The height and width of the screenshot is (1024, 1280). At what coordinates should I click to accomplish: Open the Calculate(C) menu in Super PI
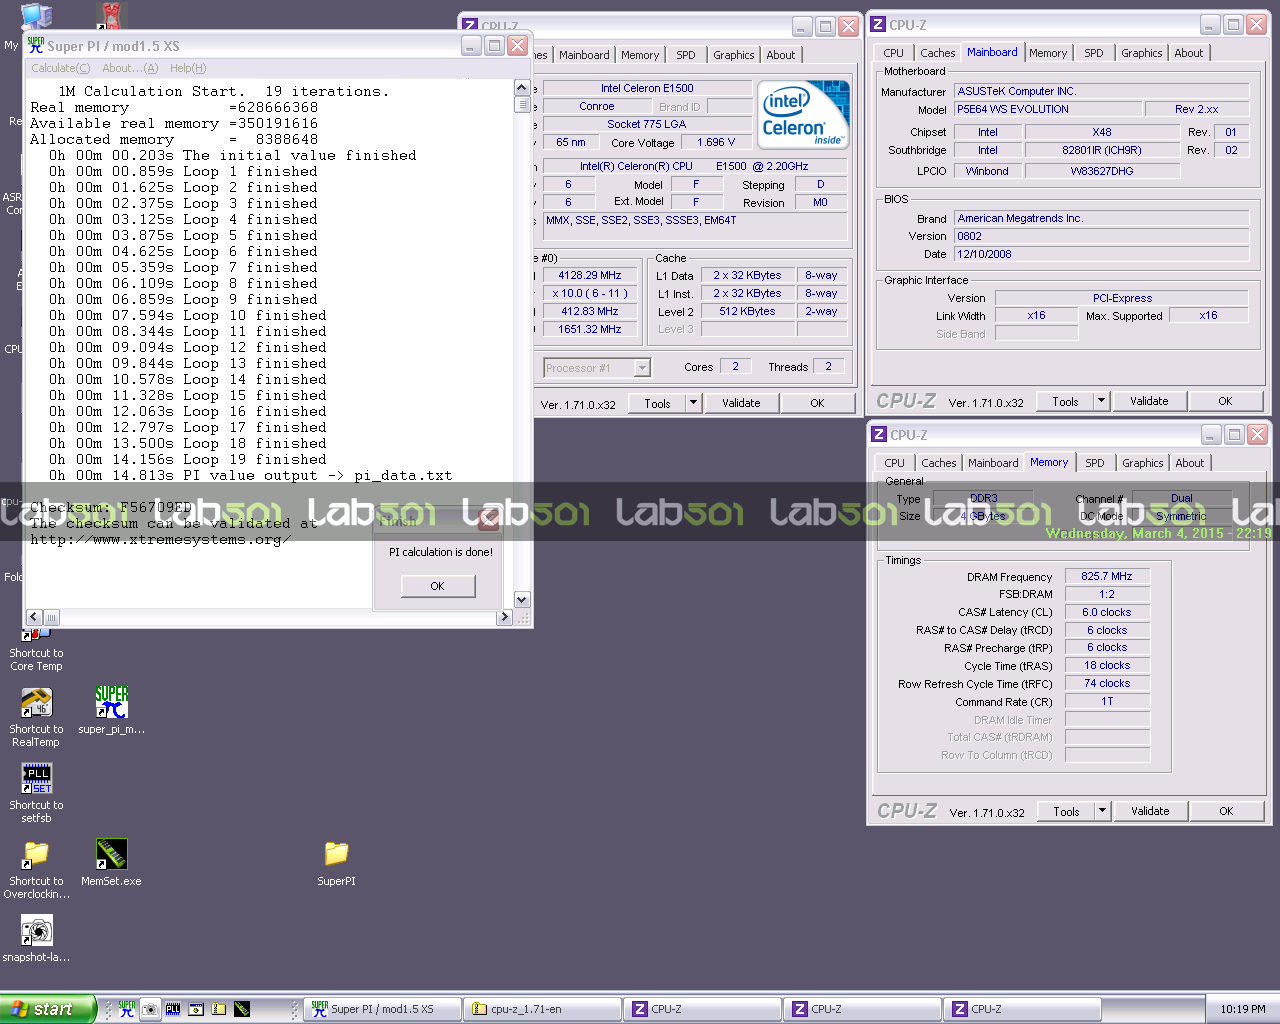pos(60,68)
